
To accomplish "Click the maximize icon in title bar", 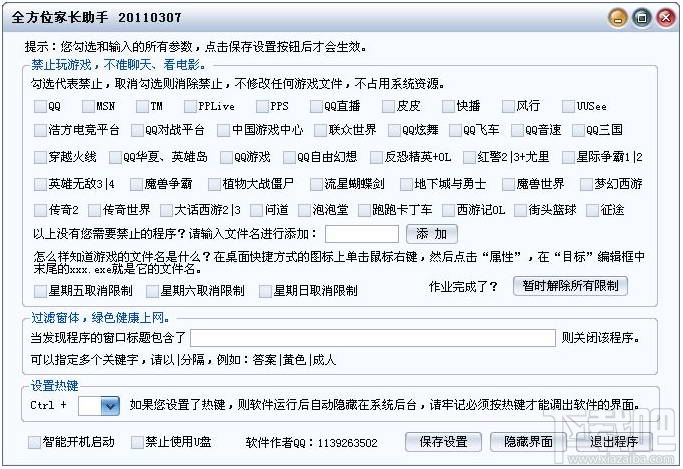I will pyautogui.click(x=642, y=18).
